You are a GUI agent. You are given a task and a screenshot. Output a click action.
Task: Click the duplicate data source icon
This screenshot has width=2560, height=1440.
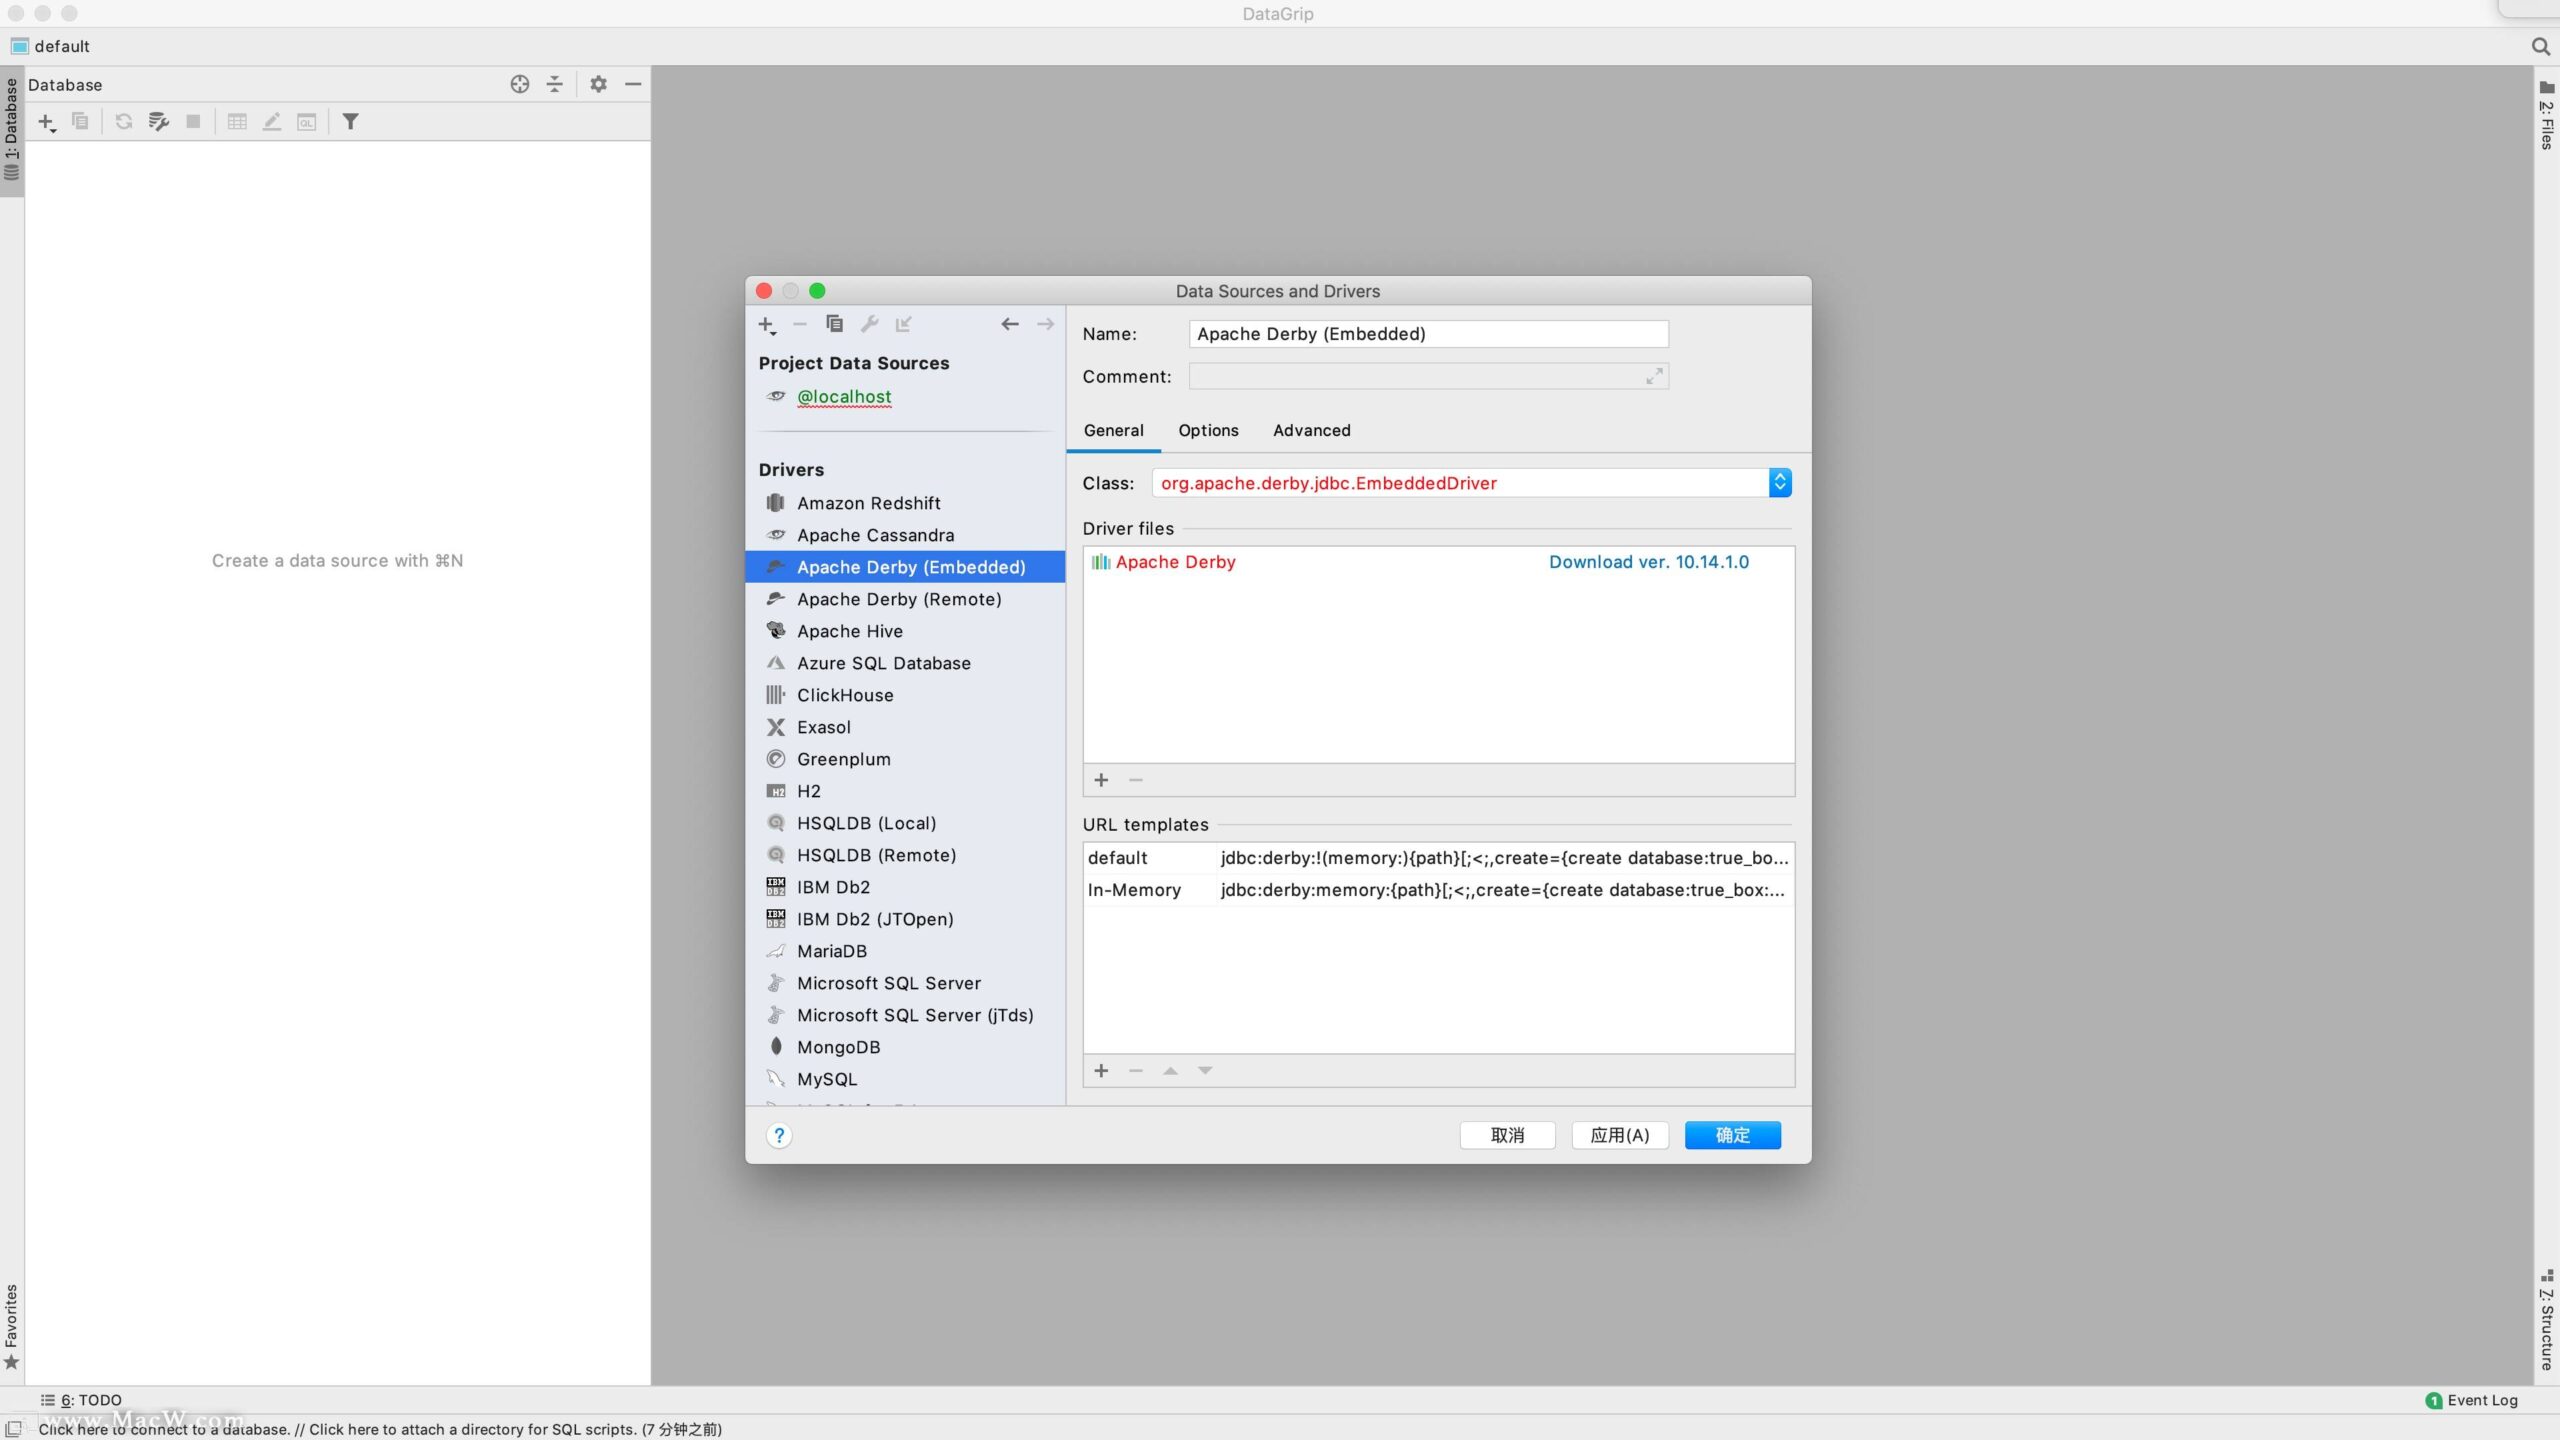coord(833,324)
